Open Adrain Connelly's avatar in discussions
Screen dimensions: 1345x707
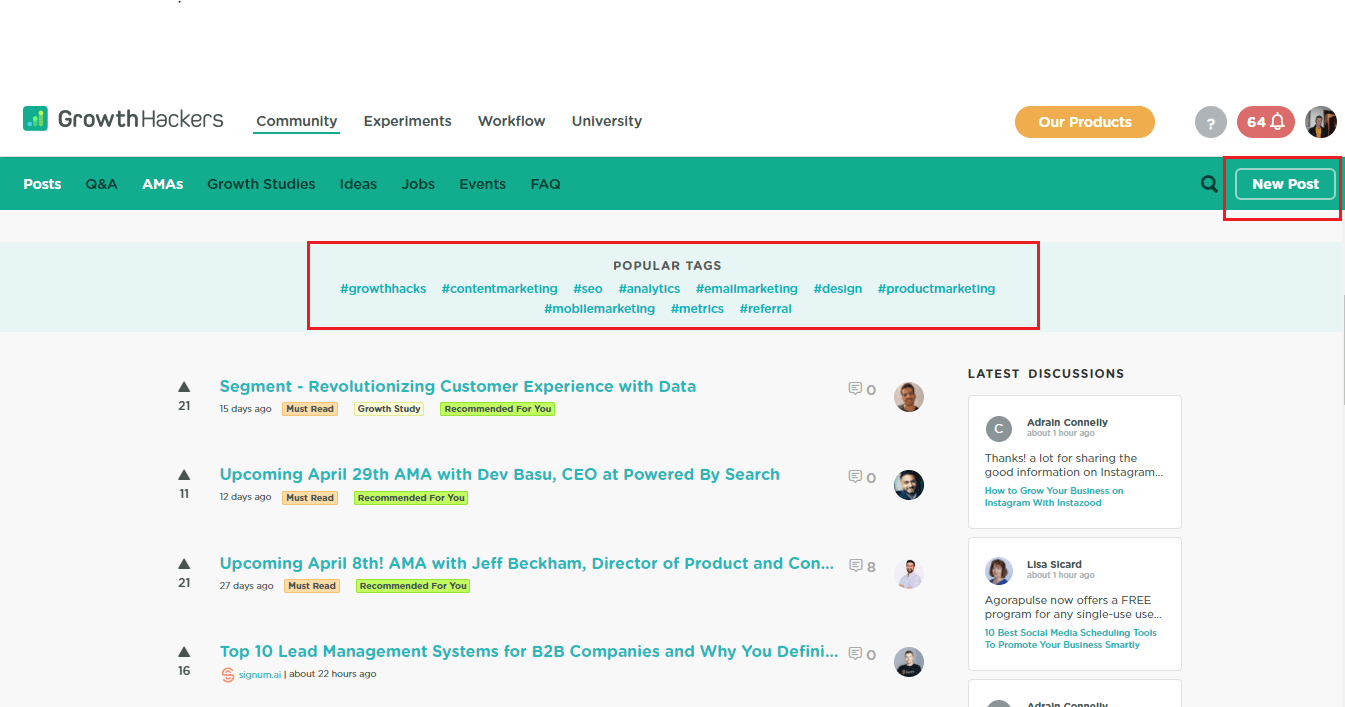[999, 429]
